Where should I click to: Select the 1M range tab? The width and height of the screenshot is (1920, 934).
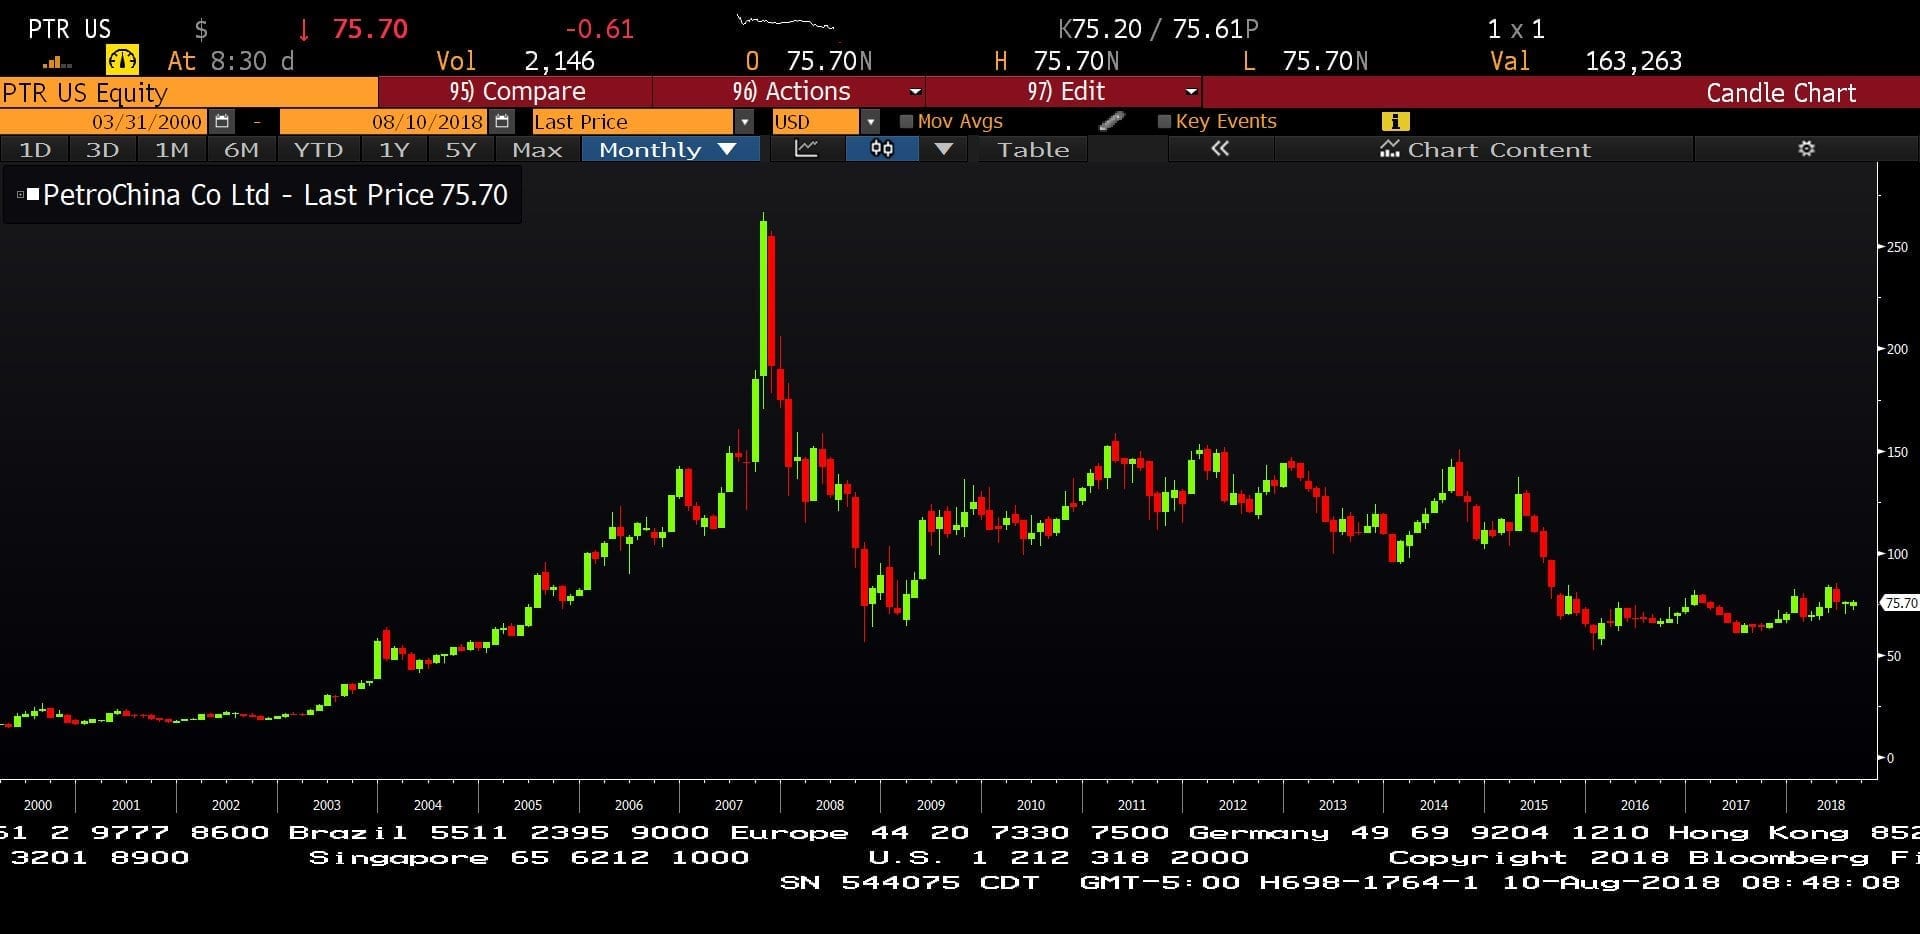point(172,149)
